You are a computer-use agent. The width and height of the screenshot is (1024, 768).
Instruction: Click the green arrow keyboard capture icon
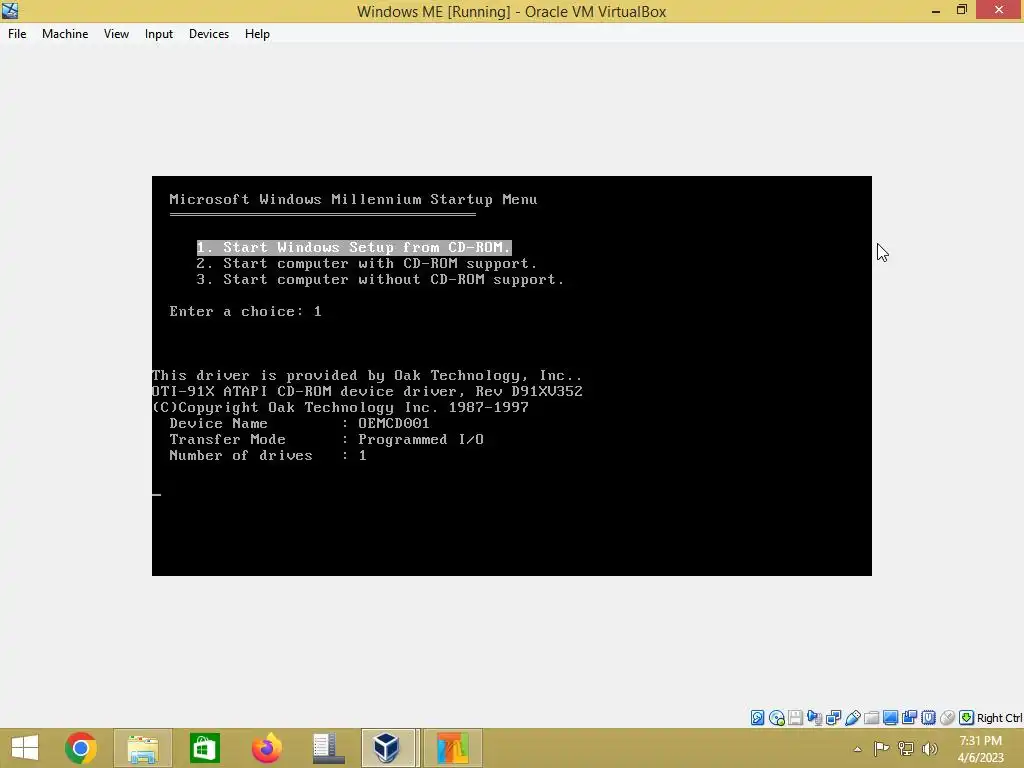point(966,718)
